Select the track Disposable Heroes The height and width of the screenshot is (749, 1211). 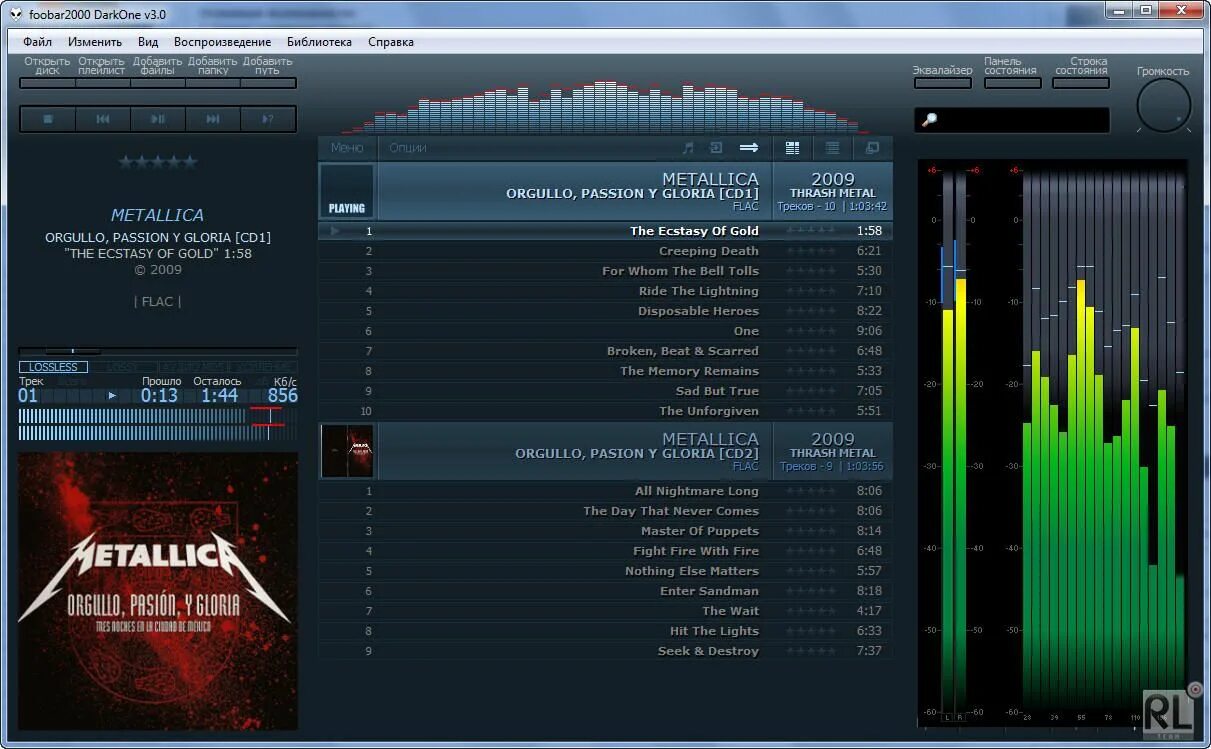606,311
